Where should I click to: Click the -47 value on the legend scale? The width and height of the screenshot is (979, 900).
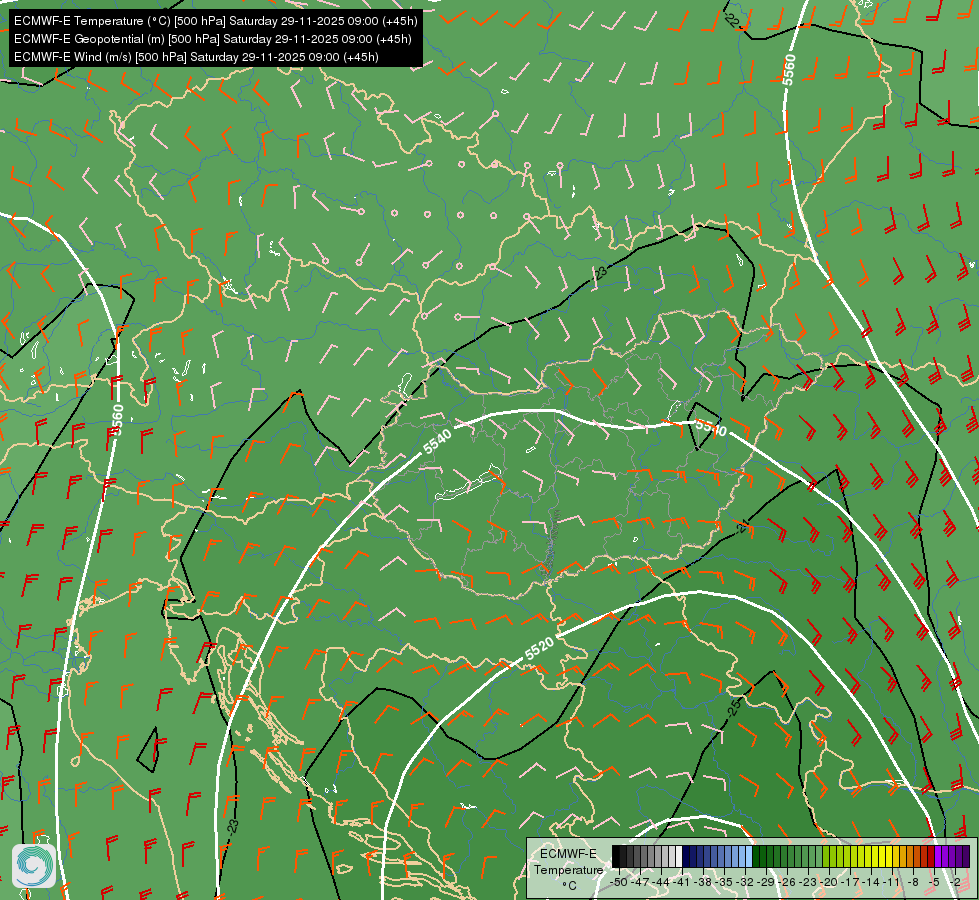click(x=640, y=882)
